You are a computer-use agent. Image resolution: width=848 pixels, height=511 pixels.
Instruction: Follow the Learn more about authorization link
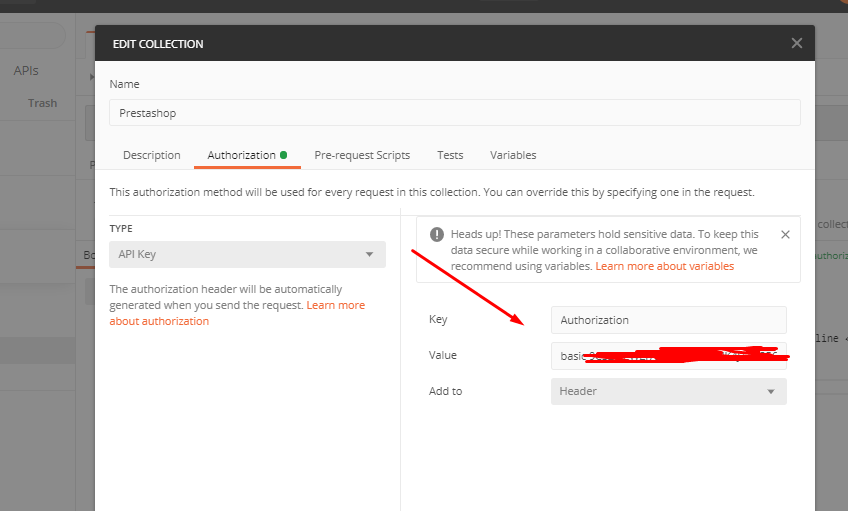pos(237,313)
